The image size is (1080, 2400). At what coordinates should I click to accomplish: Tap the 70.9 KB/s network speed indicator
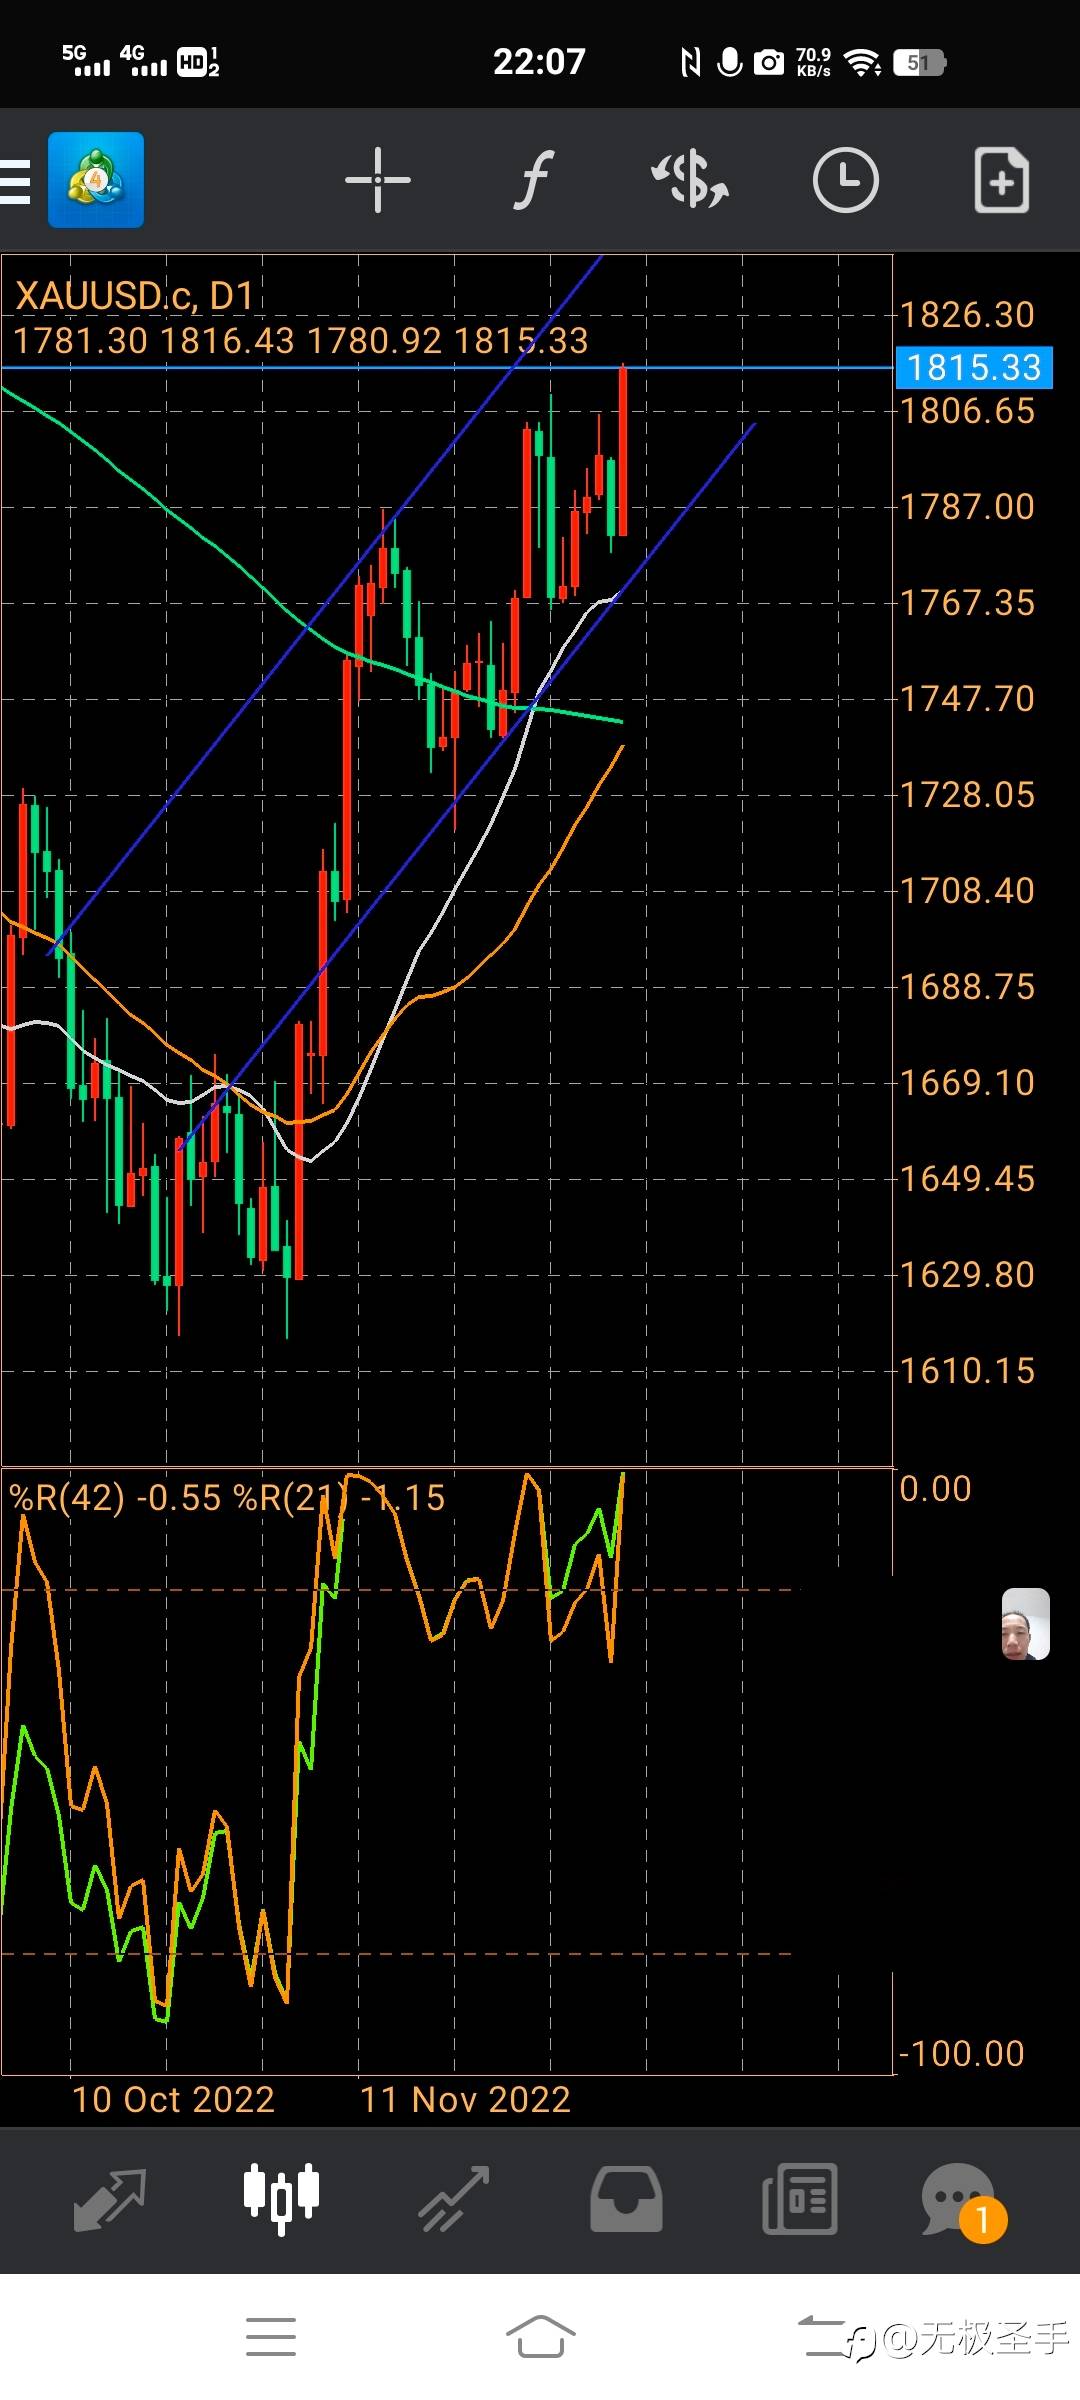tap(813, 62)
